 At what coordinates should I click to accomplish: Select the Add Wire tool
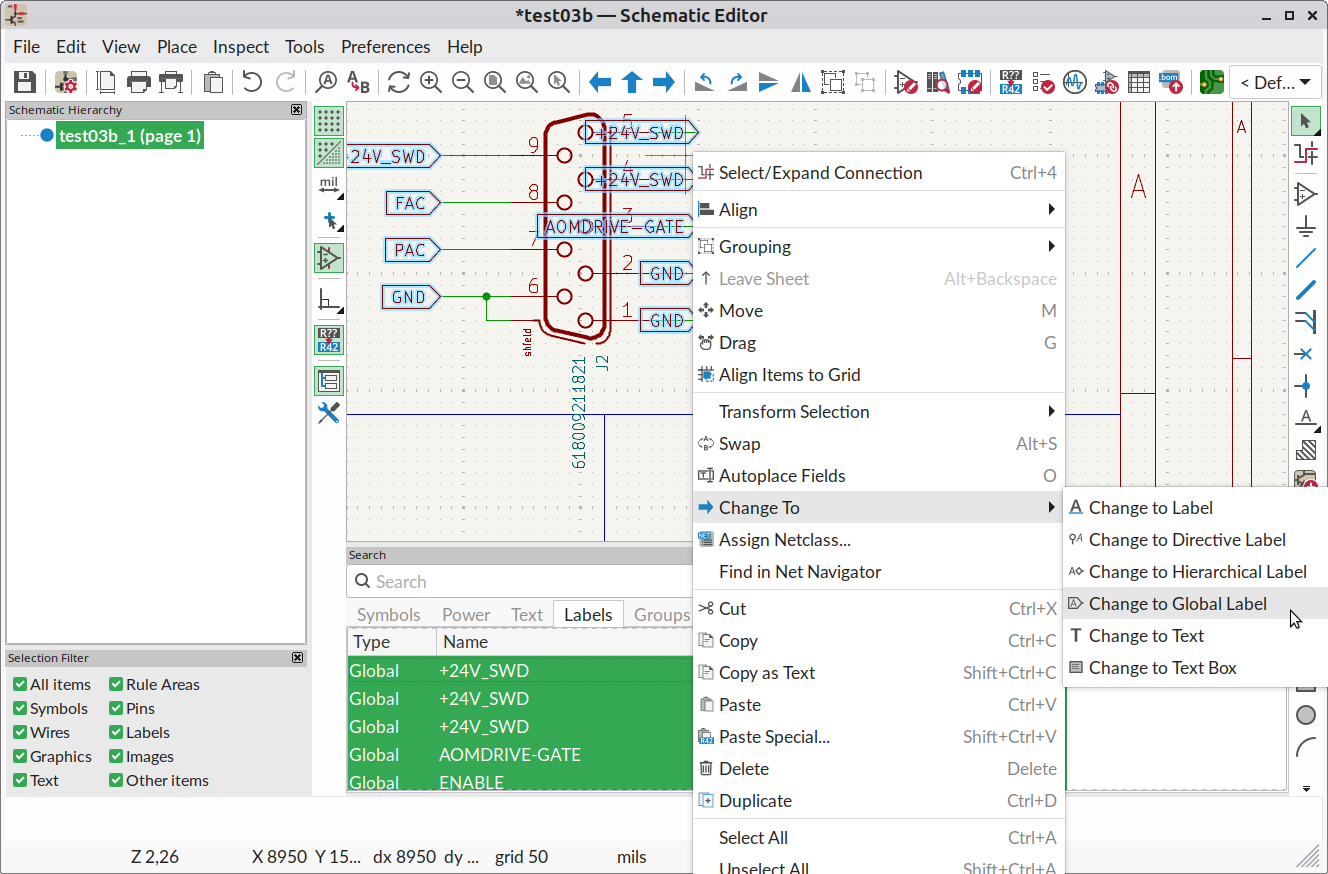pyautogui.click(x=1305, y=259)
